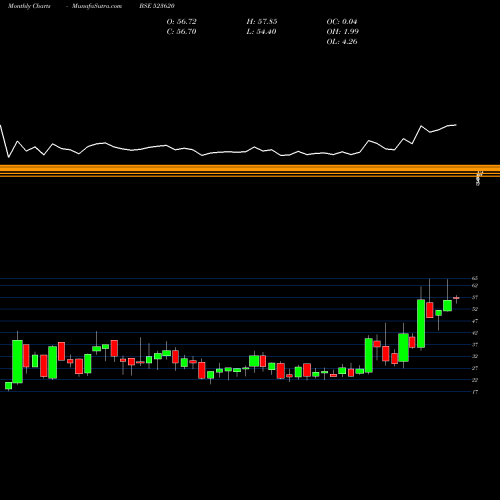Click the 65 price axis label

tap(475, 278)
